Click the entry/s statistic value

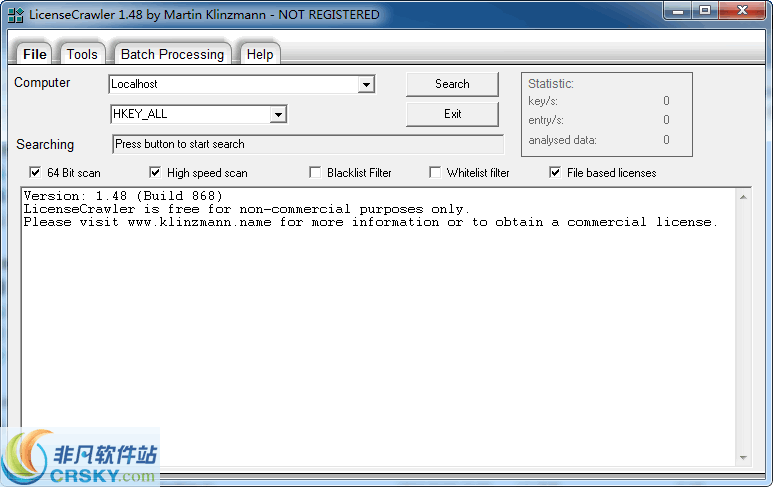point(666,120)
